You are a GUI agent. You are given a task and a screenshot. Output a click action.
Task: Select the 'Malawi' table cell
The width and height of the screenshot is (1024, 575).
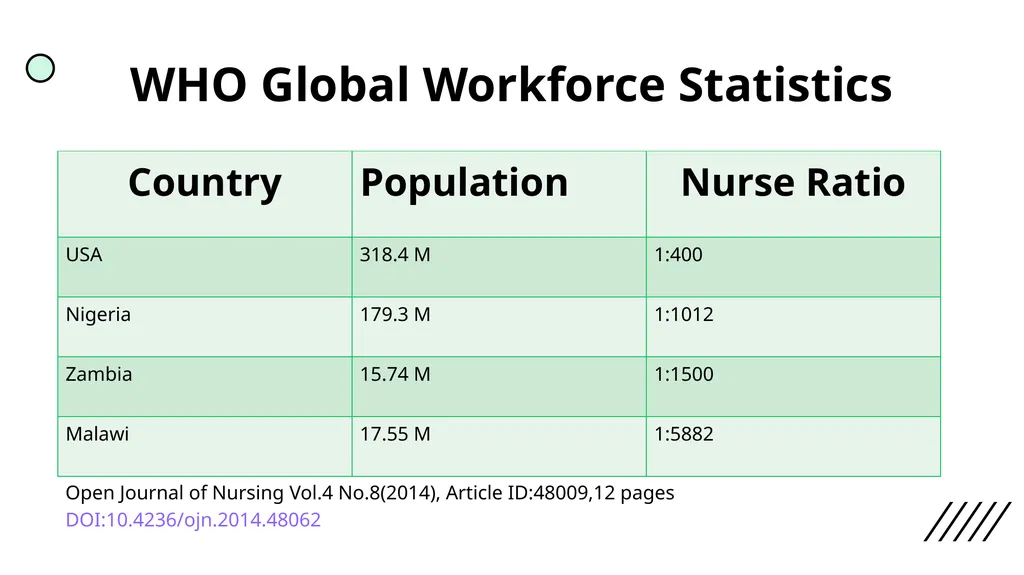pos(205,446)
